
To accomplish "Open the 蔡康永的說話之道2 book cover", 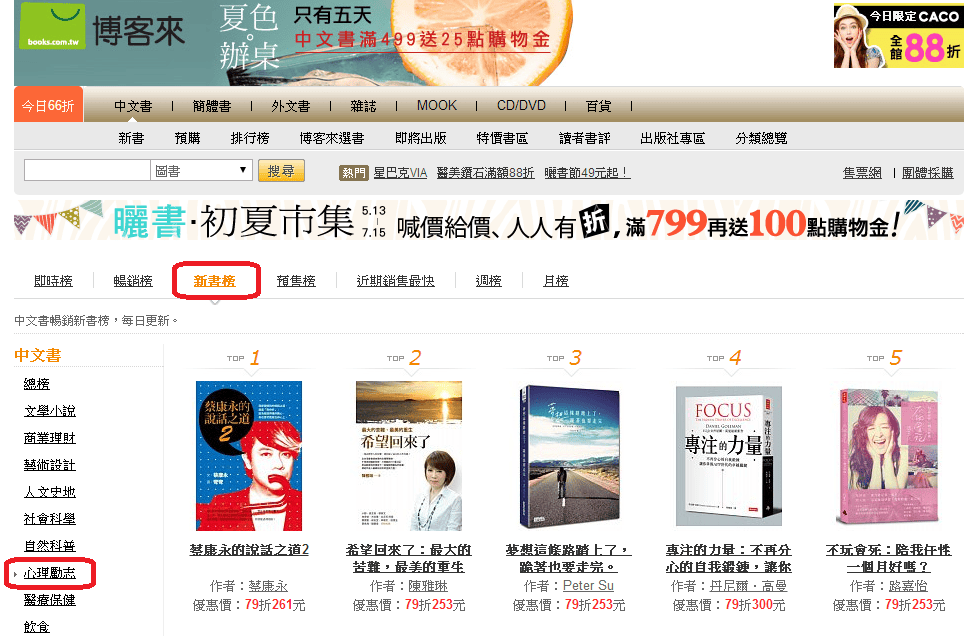I will point(249,456).
